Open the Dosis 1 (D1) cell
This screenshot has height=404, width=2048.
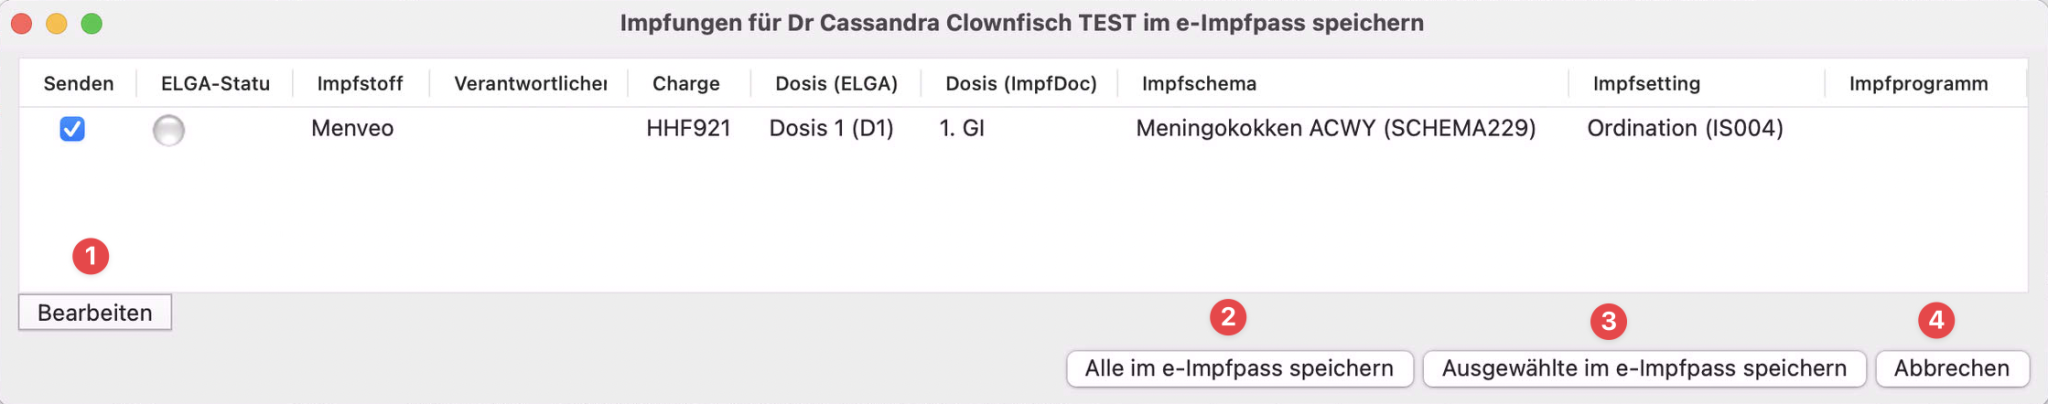coord(831,129)
